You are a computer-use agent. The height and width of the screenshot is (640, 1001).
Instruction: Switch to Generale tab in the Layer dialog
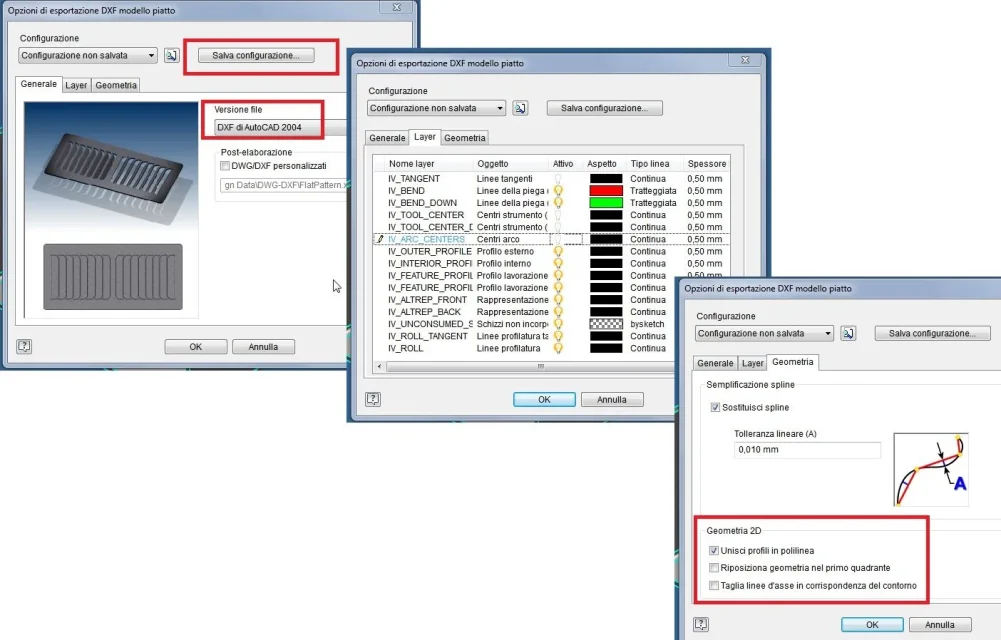click(387, 138)
